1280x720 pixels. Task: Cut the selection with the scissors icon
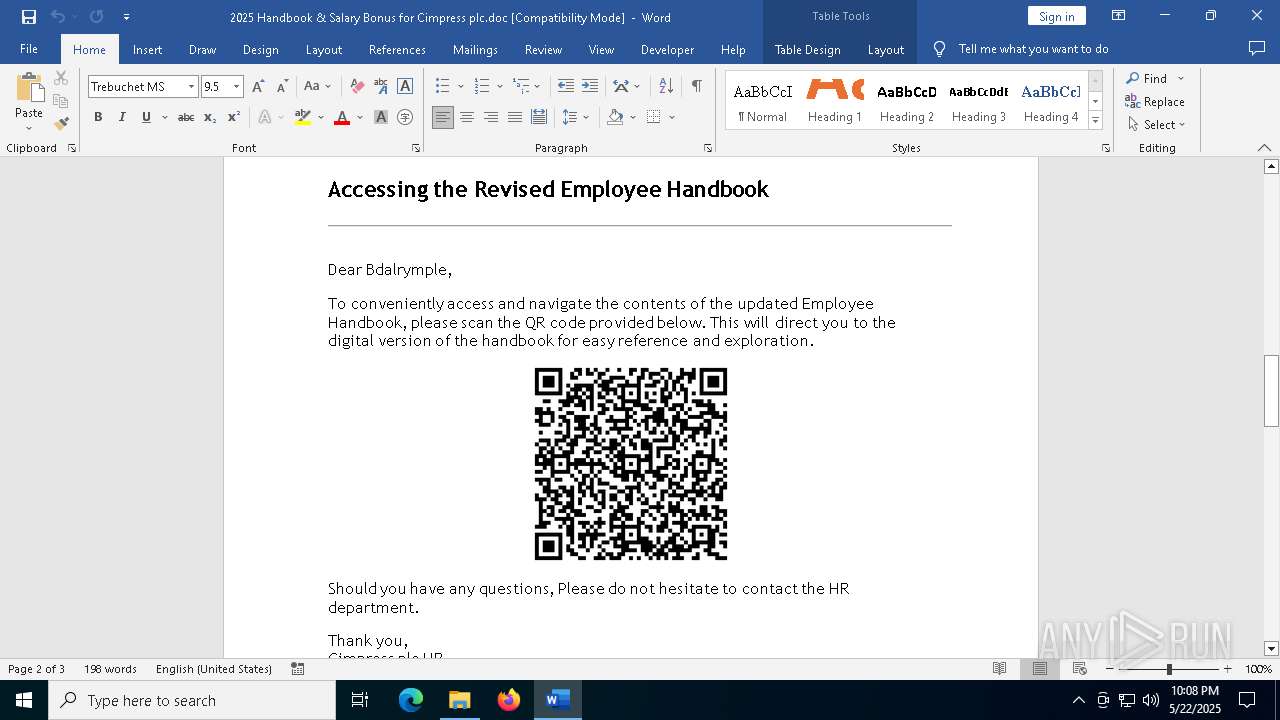[x=61, y=78]
